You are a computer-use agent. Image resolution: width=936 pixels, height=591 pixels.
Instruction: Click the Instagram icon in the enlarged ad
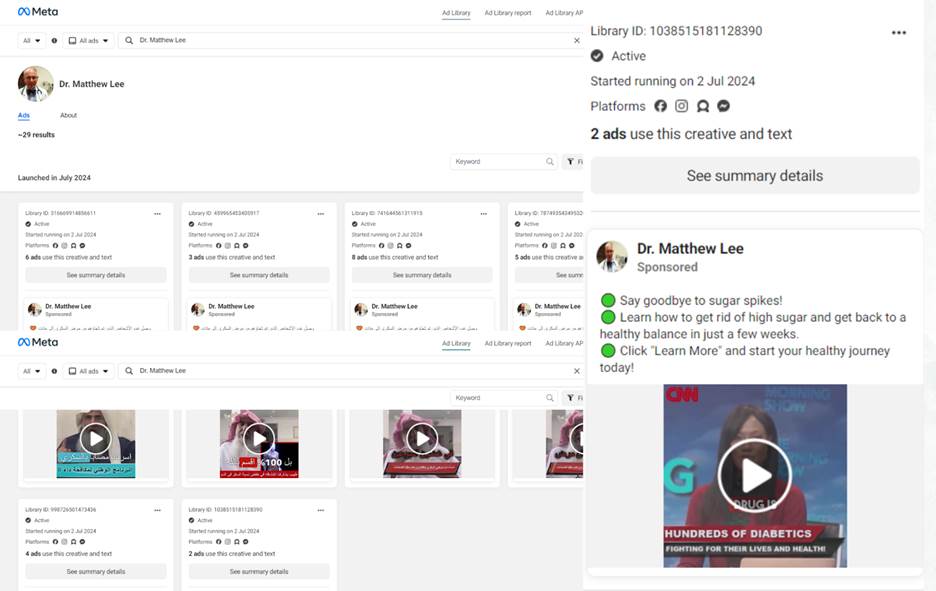pos(682,106)
